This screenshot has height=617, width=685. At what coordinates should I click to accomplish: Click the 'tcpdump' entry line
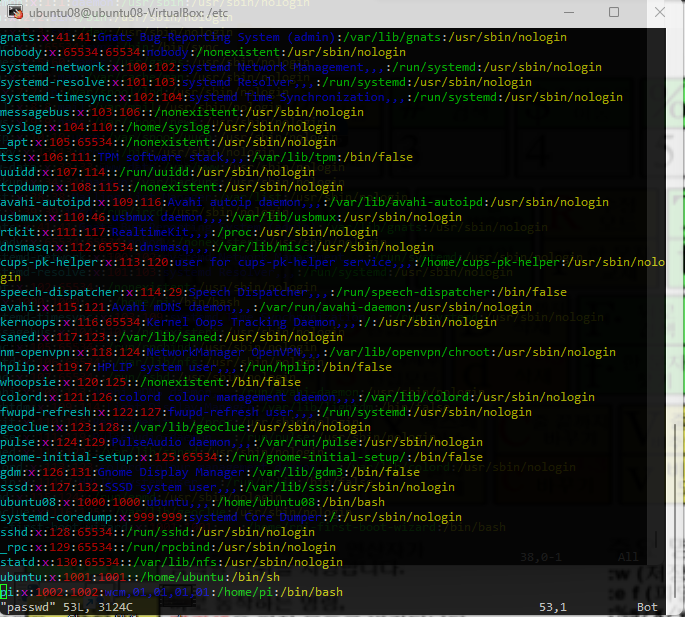click(x=171, y=187)
